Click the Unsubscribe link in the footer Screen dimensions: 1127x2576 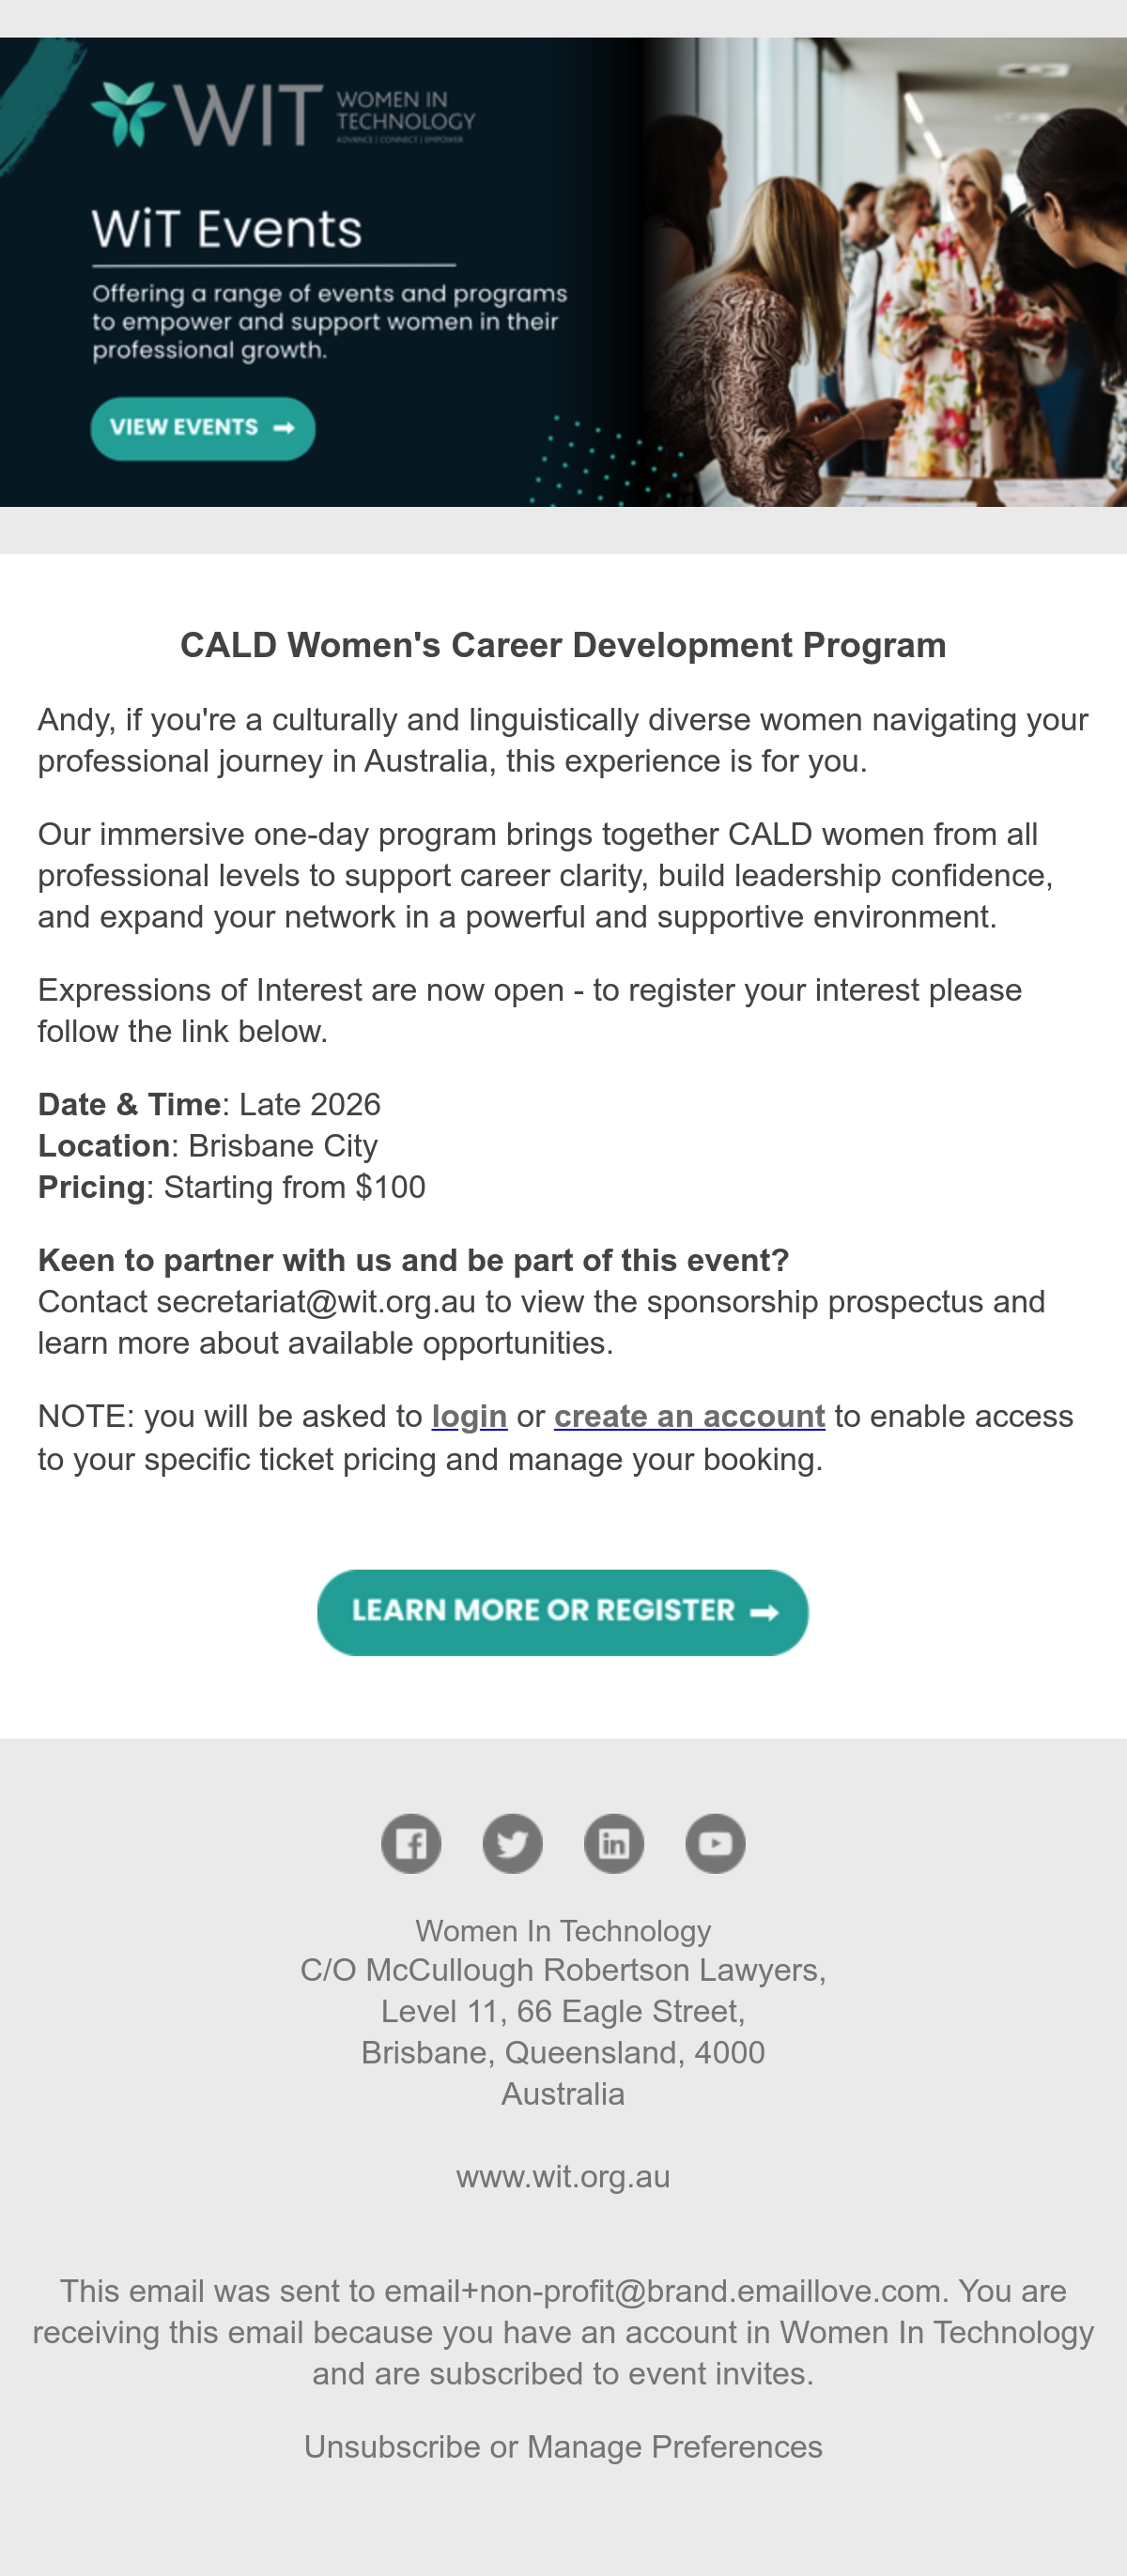point(392,2447)
